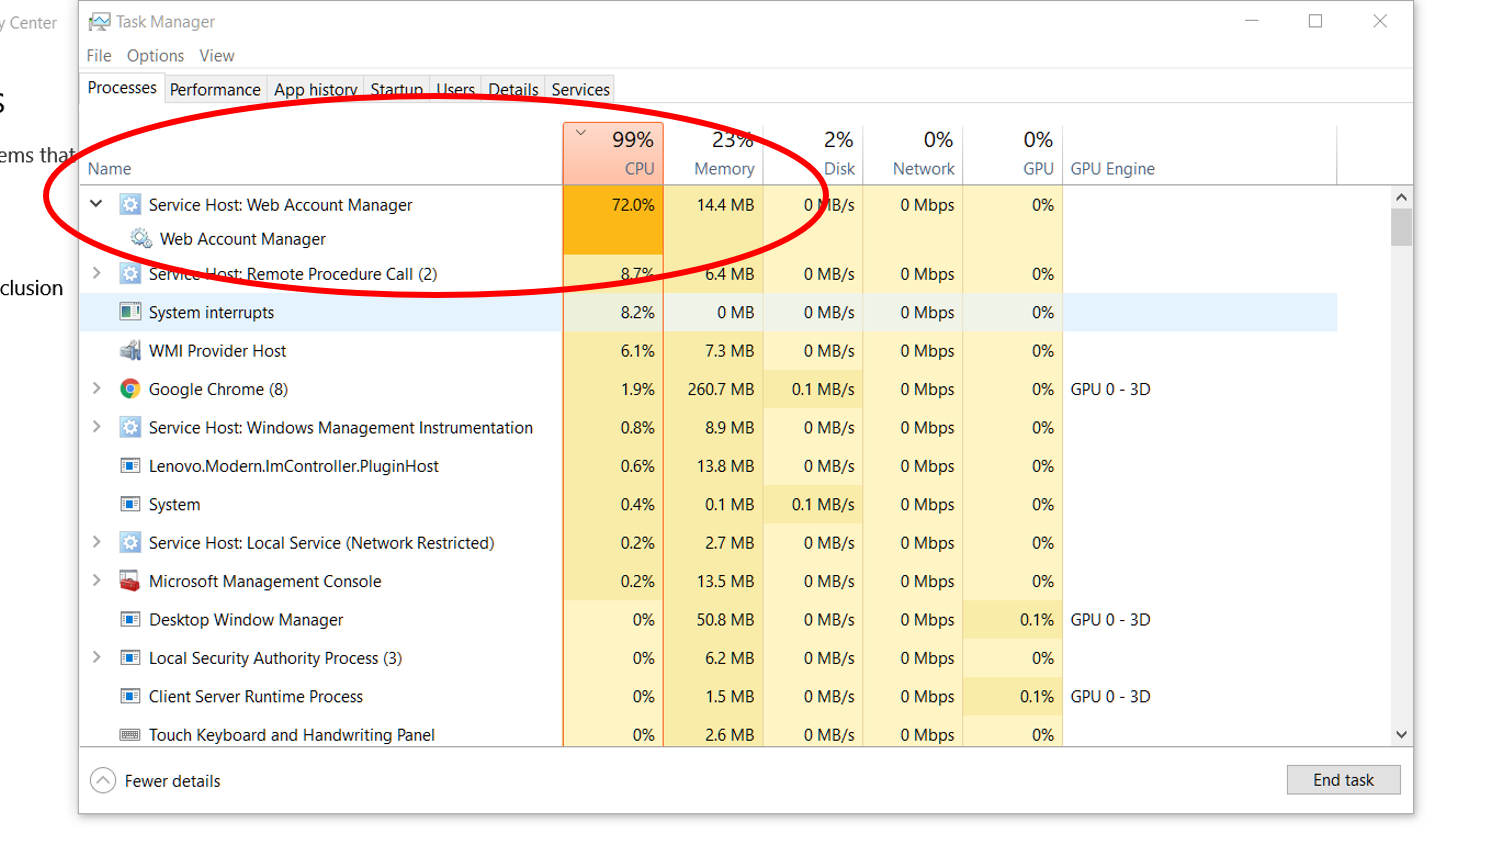
Task: Click the Google Chrome icon
Action: click(x=130, y=389)
